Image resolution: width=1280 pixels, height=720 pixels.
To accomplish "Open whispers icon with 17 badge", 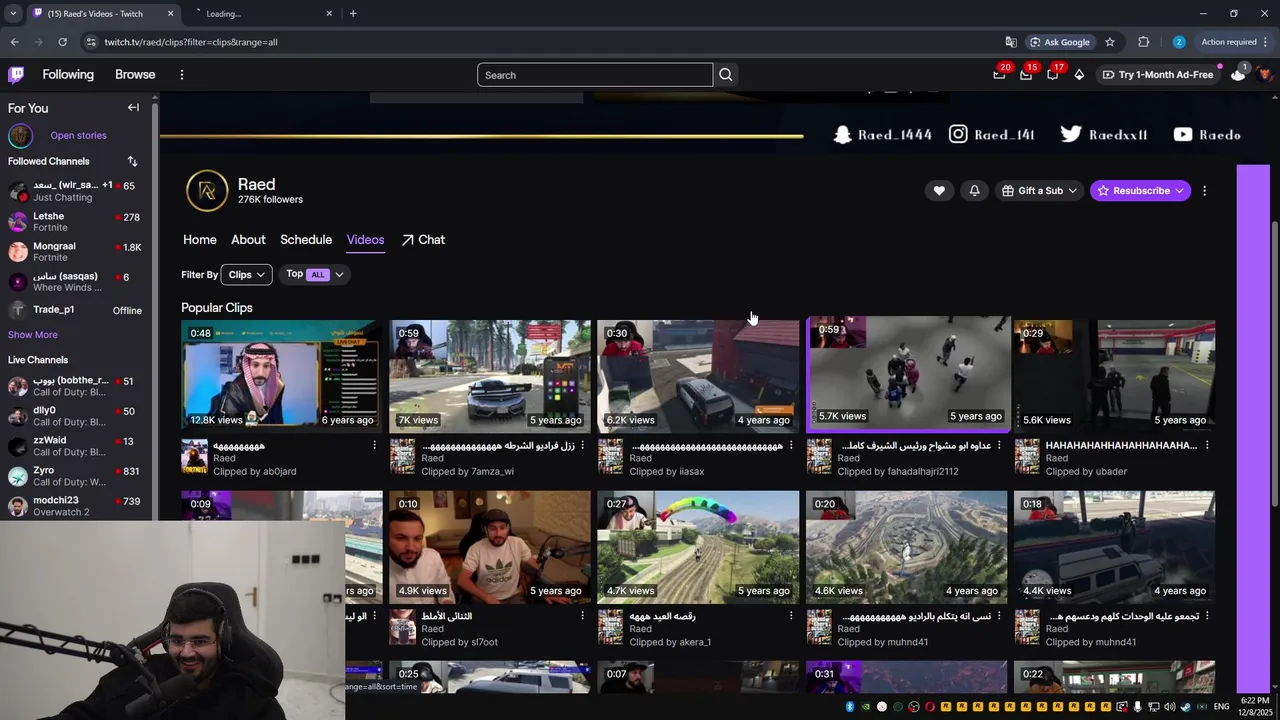I will pyautogui.click(x=1052, y=75).
